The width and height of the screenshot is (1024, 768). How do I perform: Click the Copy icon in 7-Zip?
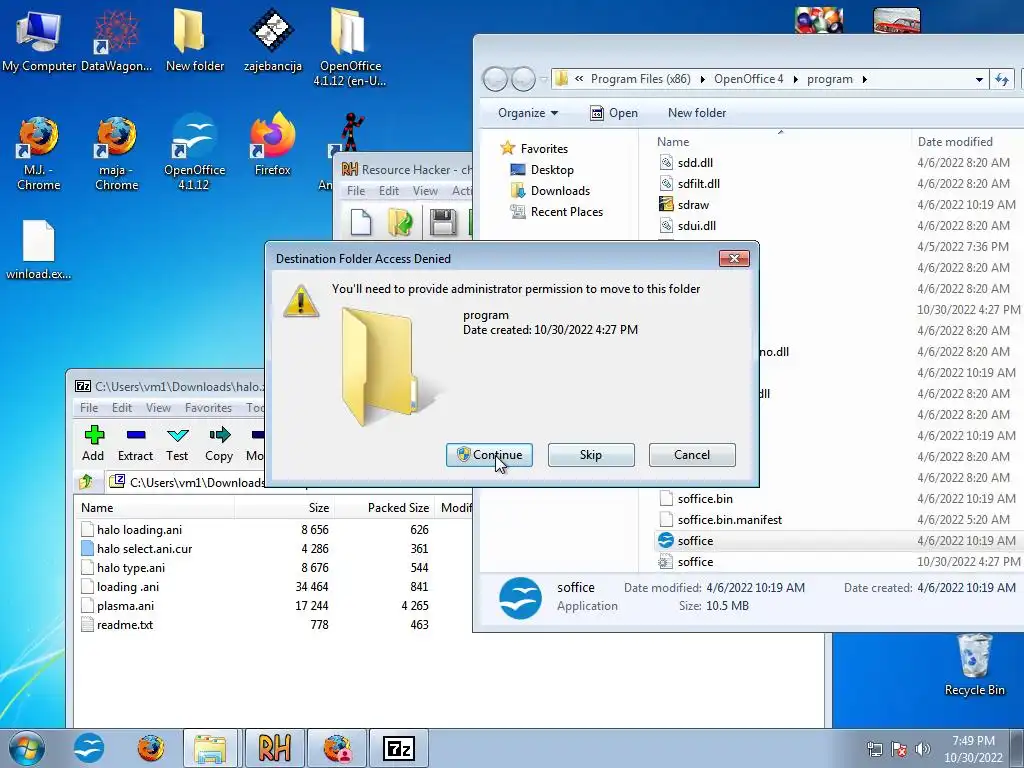point(219,443)
